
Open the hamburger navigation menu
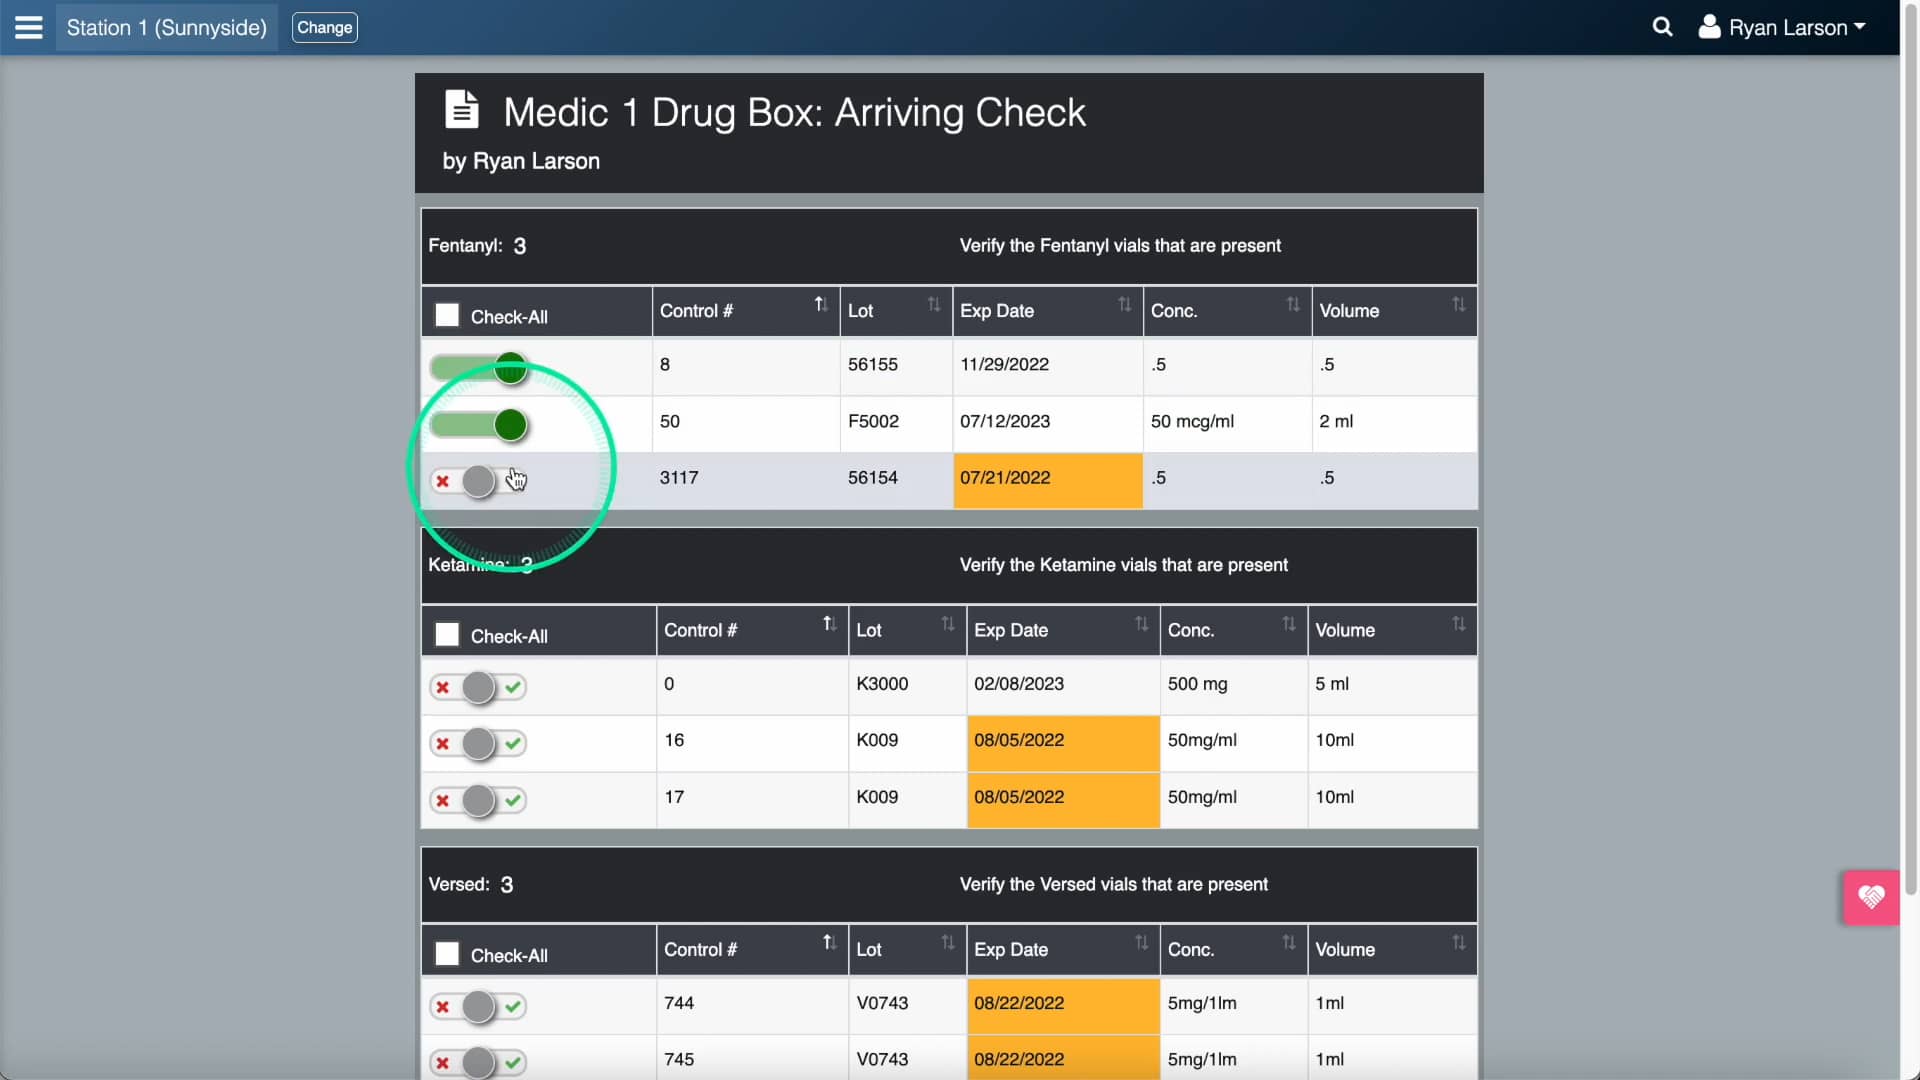(28, 27)
